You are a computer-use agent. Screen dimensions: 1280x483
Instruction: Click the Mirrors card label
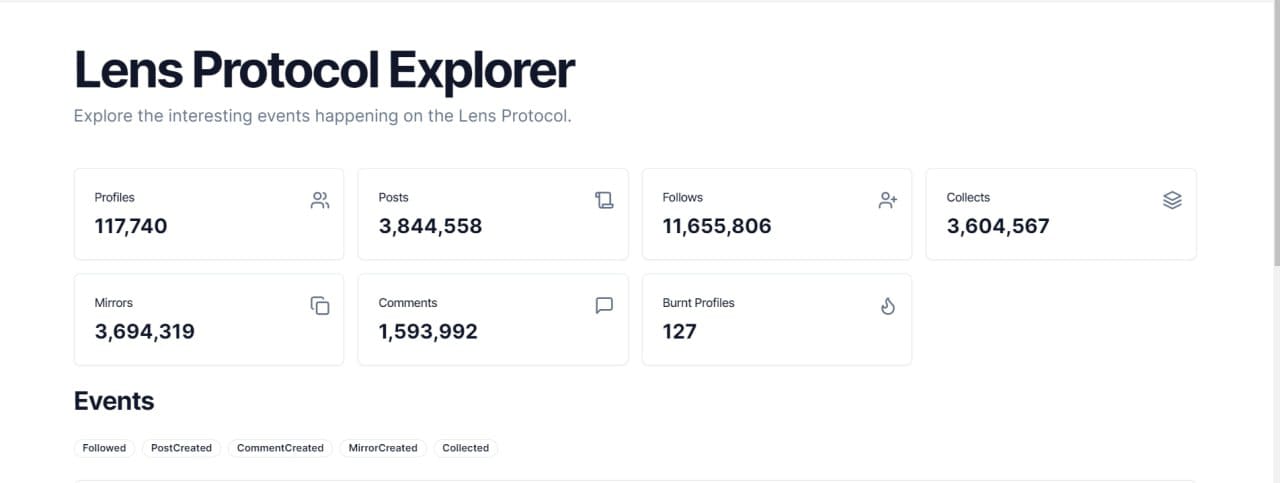pos(114,303)
